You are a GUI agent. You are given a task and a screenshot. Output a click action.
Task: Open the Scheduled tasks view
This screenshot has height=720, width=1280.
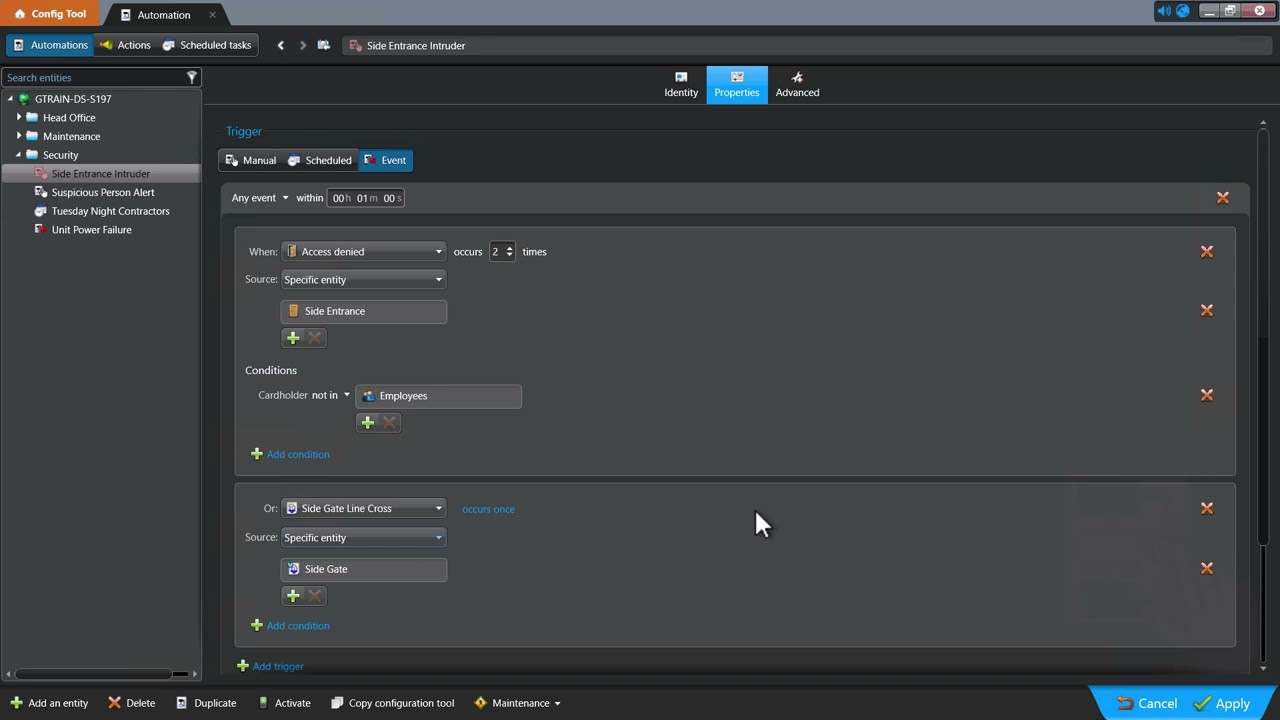point(207,45)
